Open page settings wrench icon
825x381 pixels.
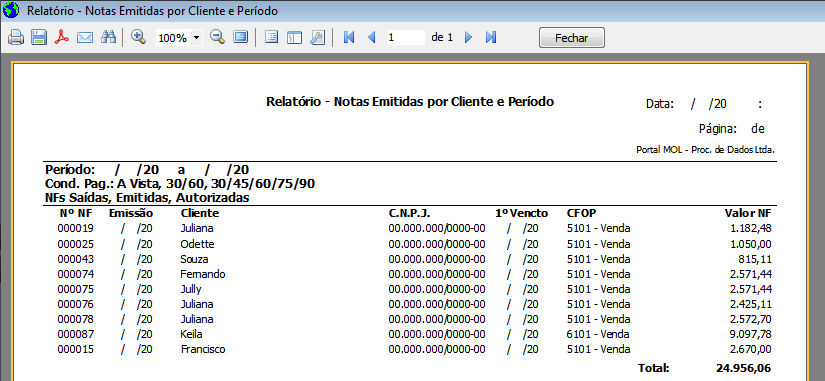point(317,37)
